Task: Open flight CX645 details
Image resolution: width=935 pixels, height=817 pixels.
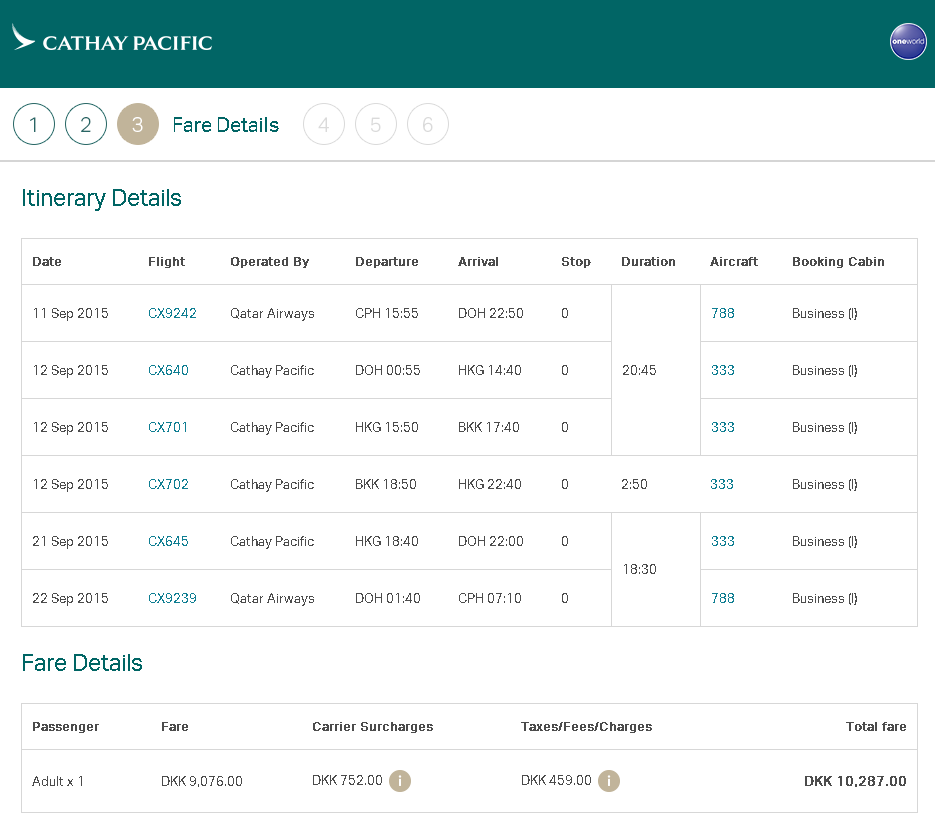Action: [x=168, y=541]
